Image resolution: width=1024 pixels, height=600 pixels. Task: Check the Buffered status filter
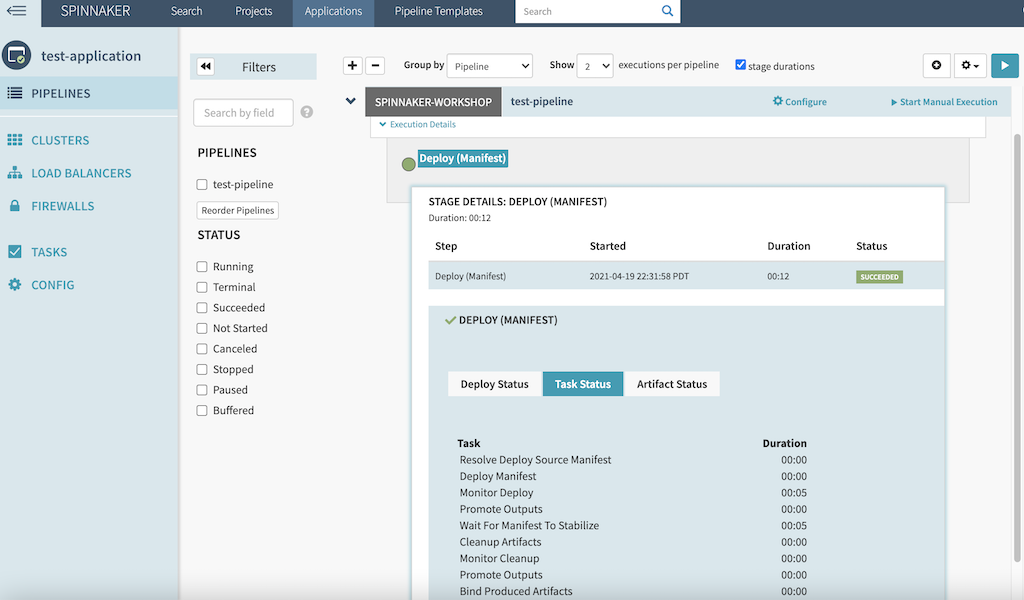[x=202, y=411]
